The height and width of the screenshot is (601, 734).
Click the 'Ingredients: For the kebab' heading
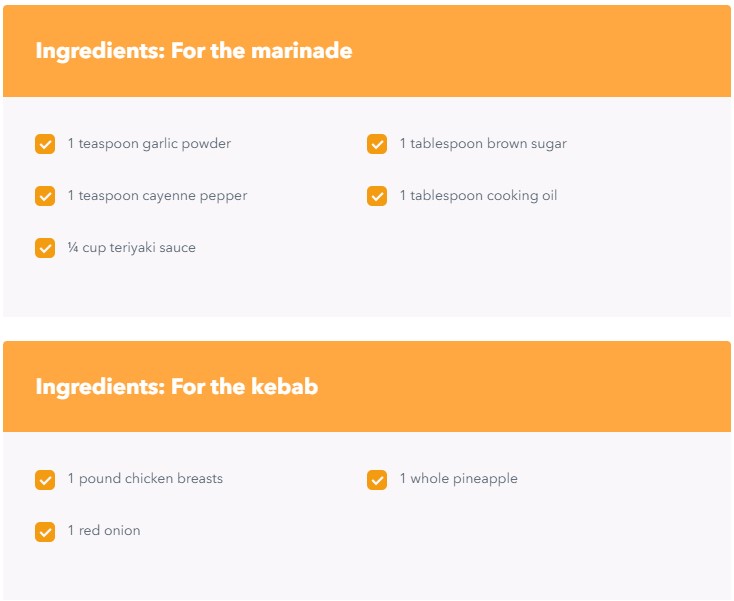177,387
